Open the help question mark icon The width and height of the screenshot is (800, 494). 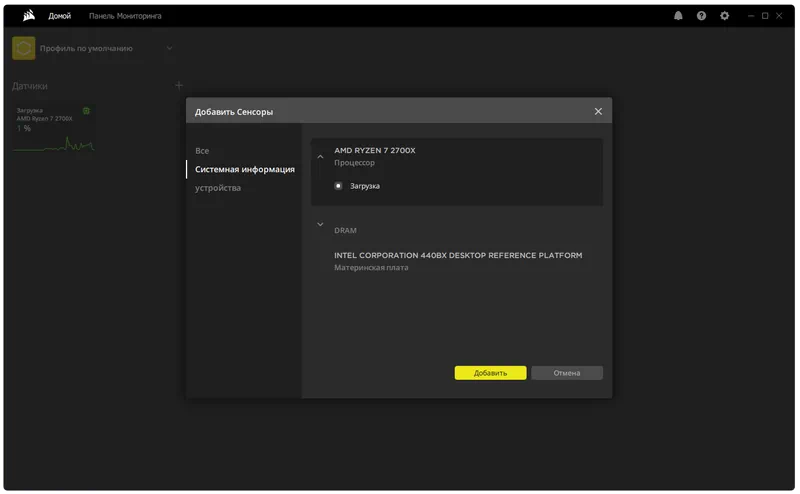702,16
